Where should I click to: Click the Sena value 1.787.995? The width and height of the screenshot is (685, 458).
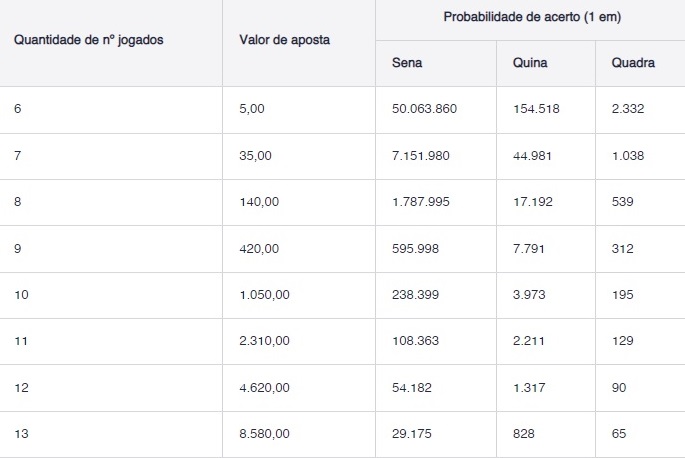coord(421,202)
